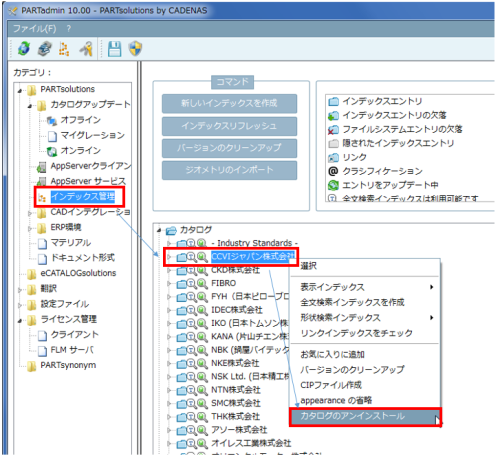The height and width of the screenshot is (456, 500).
Task: Click the ファイルシステムエントリの欠落 legend icon
Action: 333,129
